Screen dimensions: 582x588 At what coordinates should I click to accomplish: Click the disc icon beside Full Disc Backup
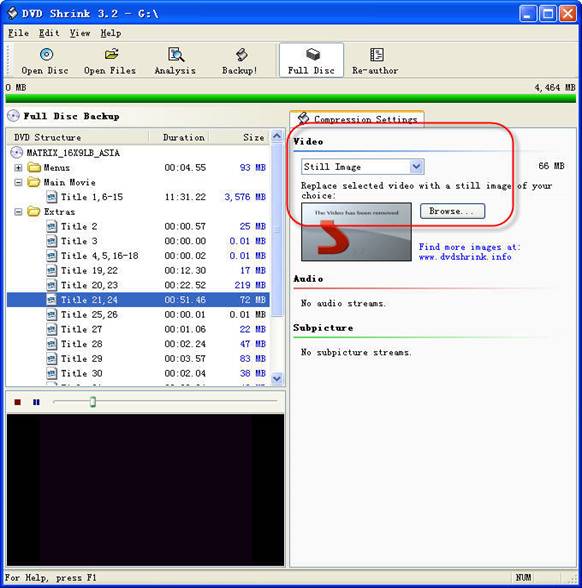[14, 116]
